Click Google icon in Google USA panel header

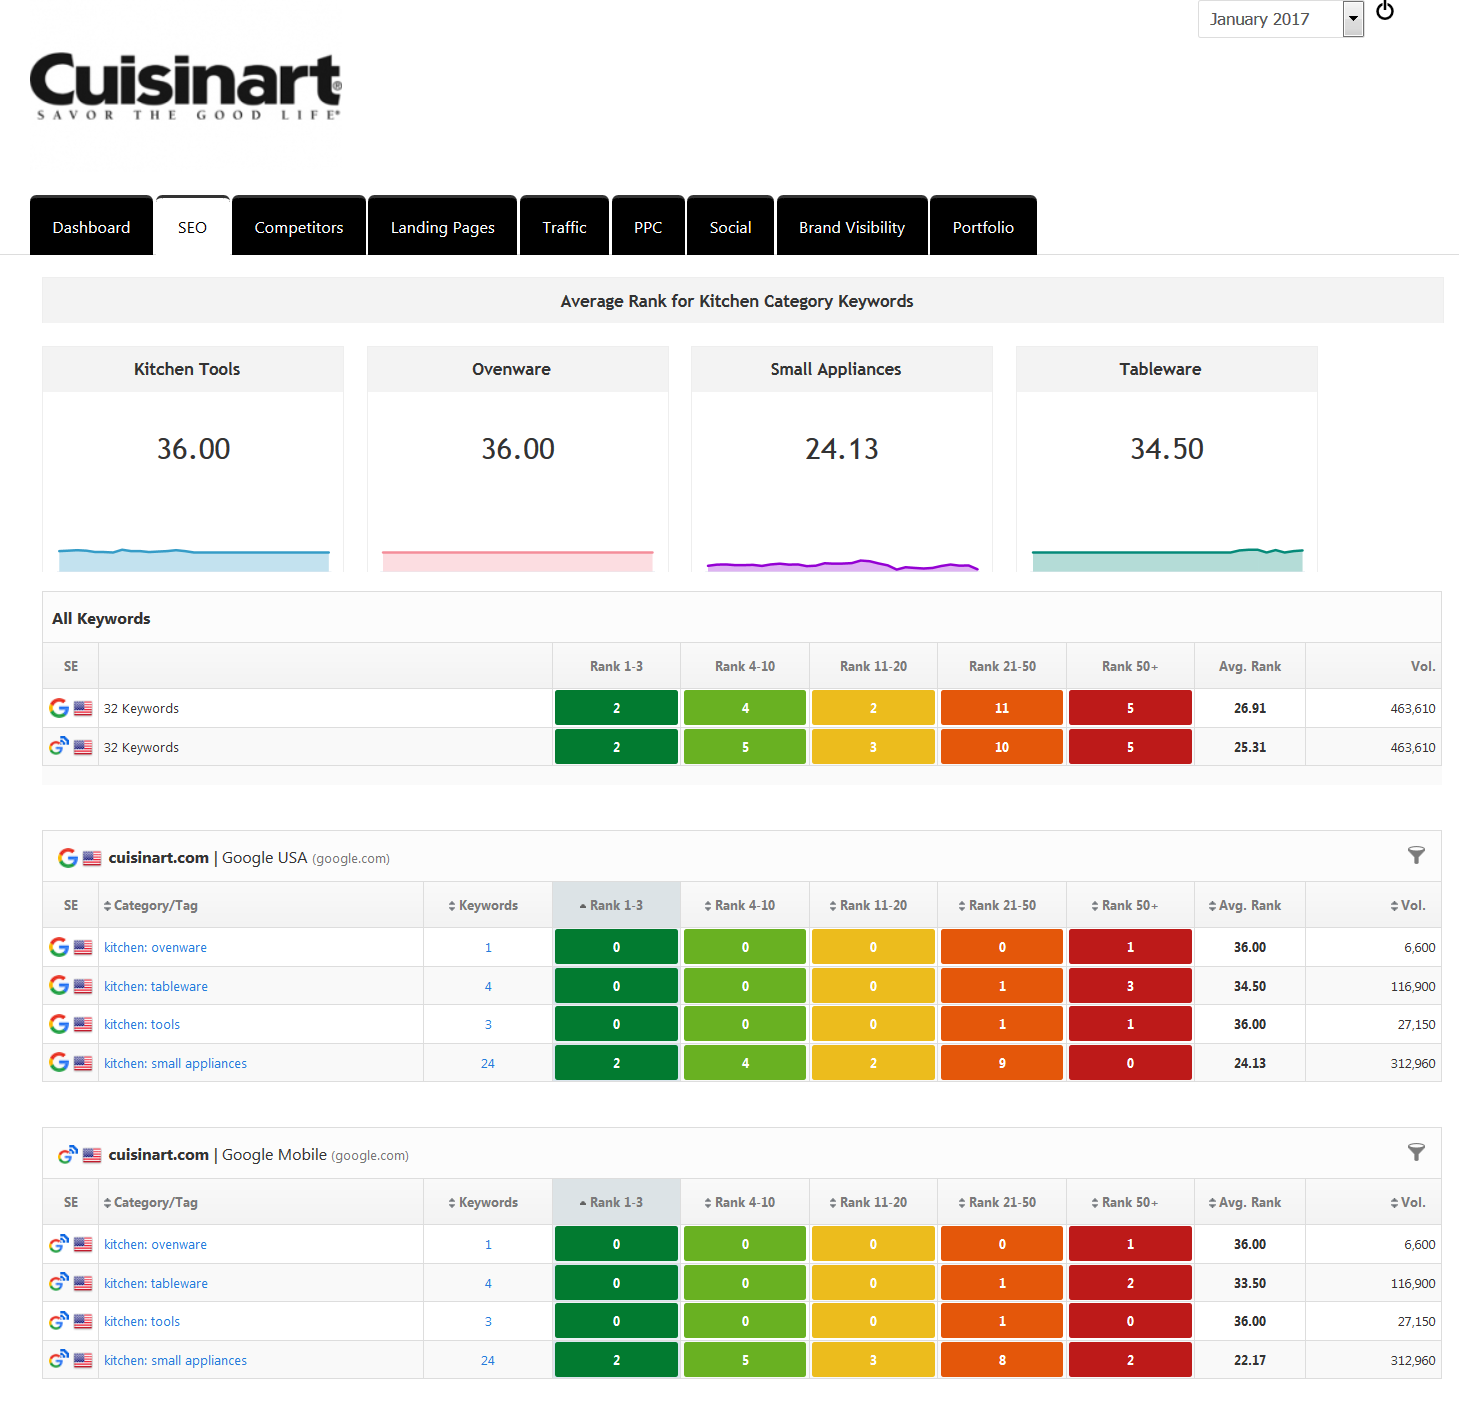[68, 858]
